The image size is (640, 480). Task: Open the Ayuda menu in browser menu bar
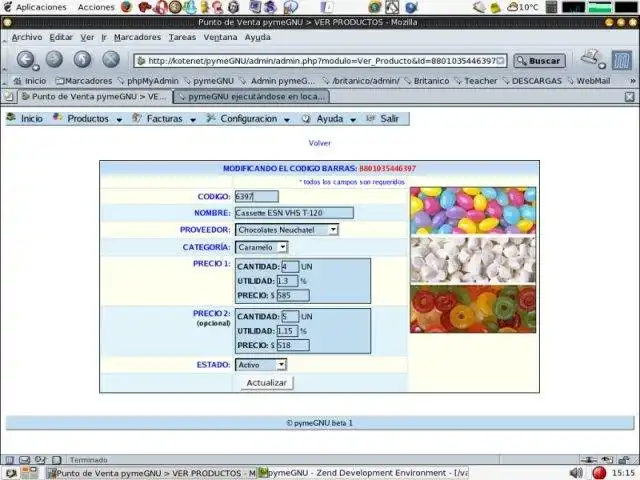(x=258, y=37)
